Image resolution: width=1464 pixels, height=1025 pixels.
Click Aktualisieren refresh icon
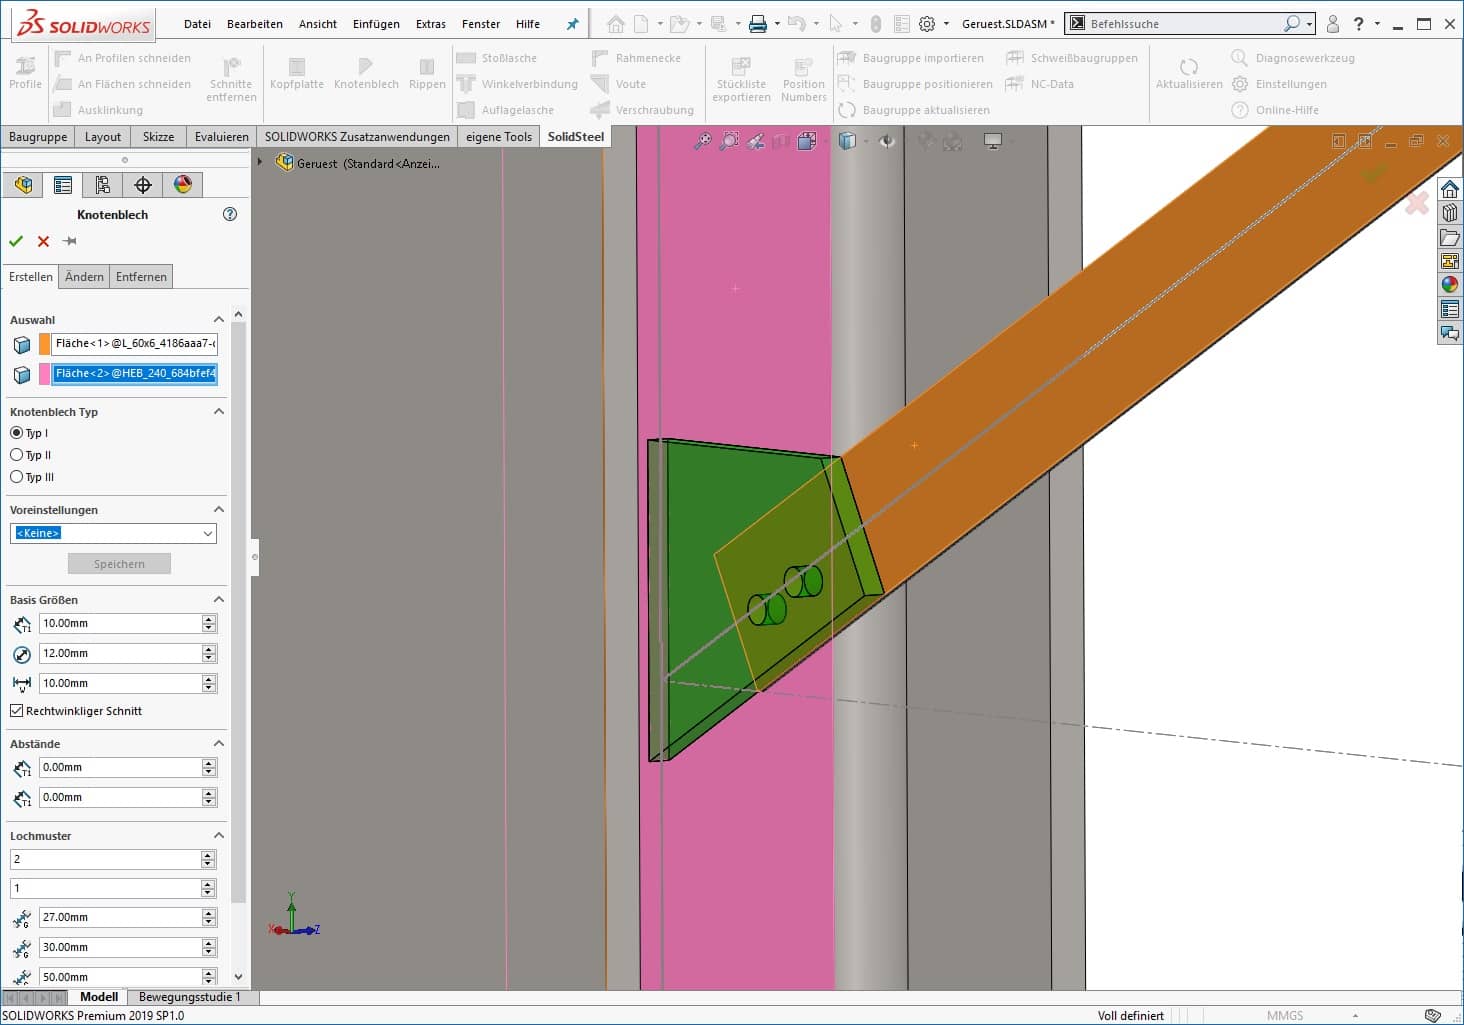click(x=1189, y=72)
